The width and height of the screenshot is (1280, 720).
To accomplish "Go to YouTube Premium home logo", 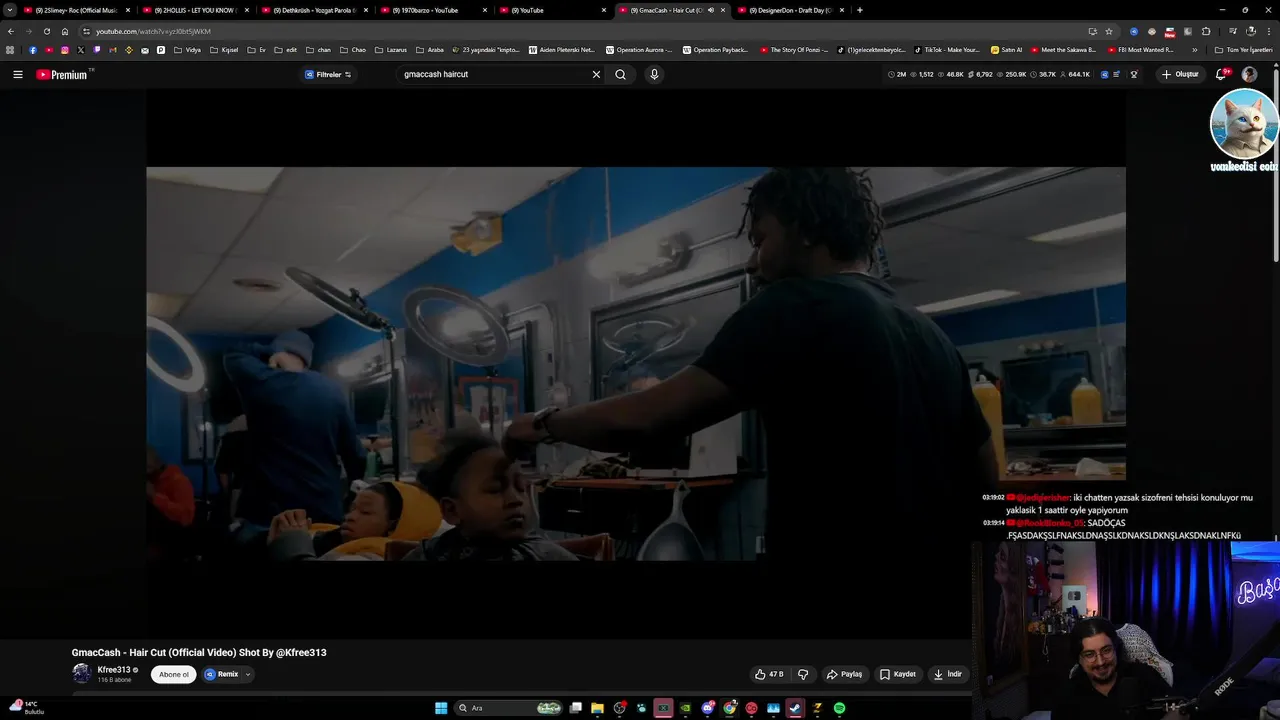I will click(x=62, y=74).
